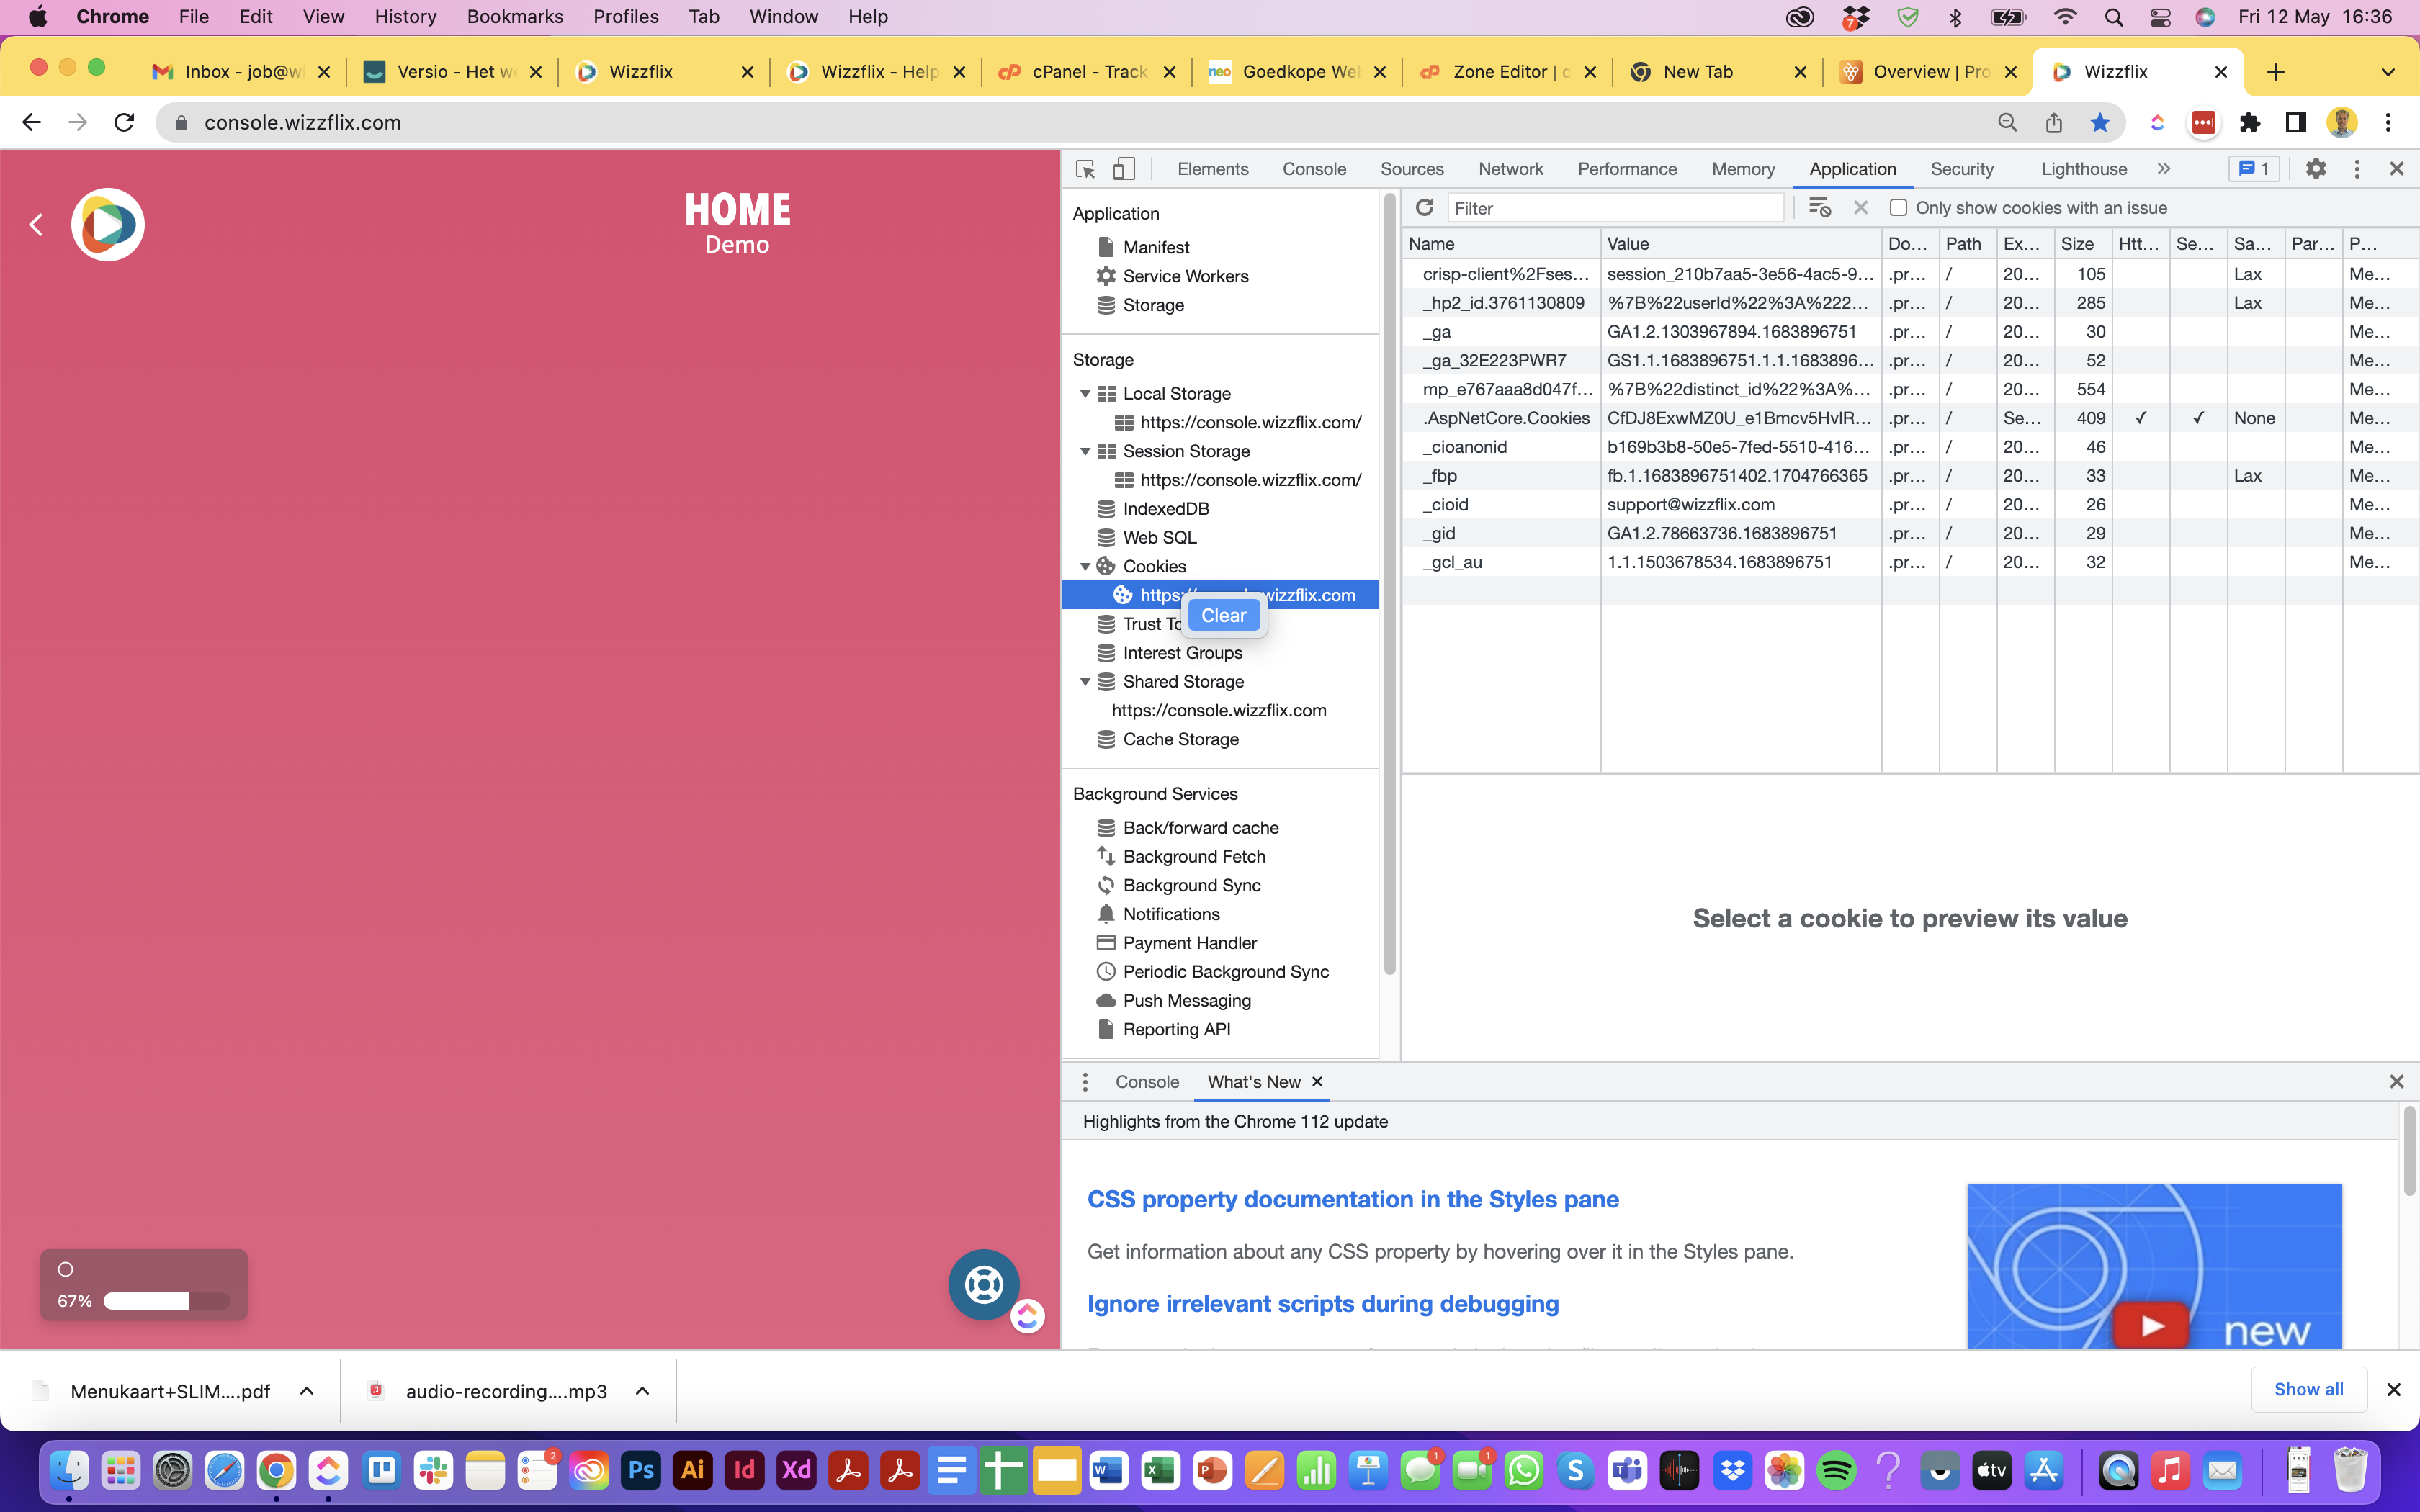The width and height of the screenshot is (2420, 1512).
Task: Open the Chrome profile avatar
Action: click(2342, 122)
